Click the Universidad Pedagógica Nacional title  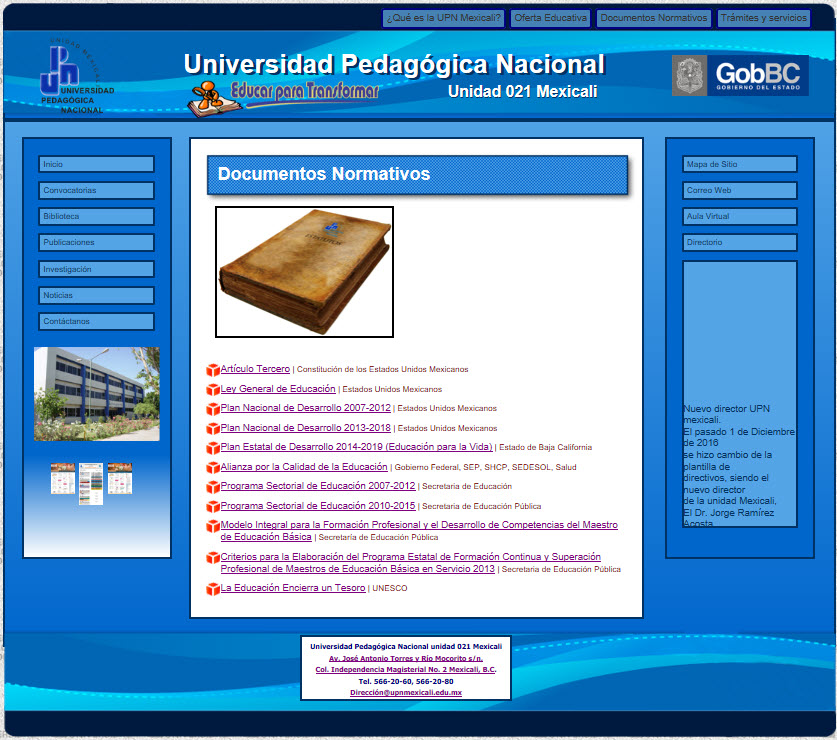[394, 64]
